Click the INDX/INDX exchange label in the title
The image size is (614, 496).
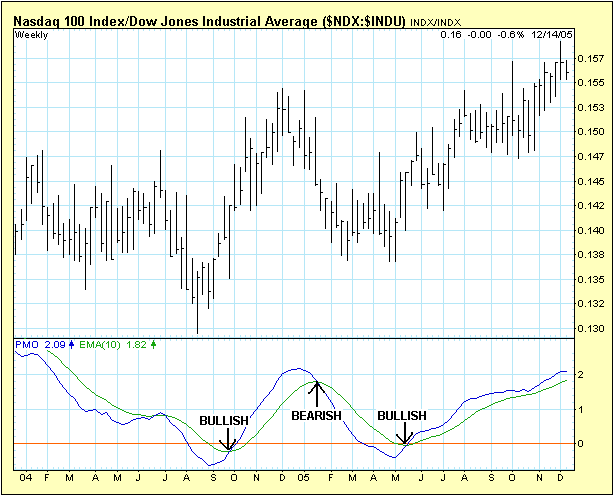click(x=437, y=20)
